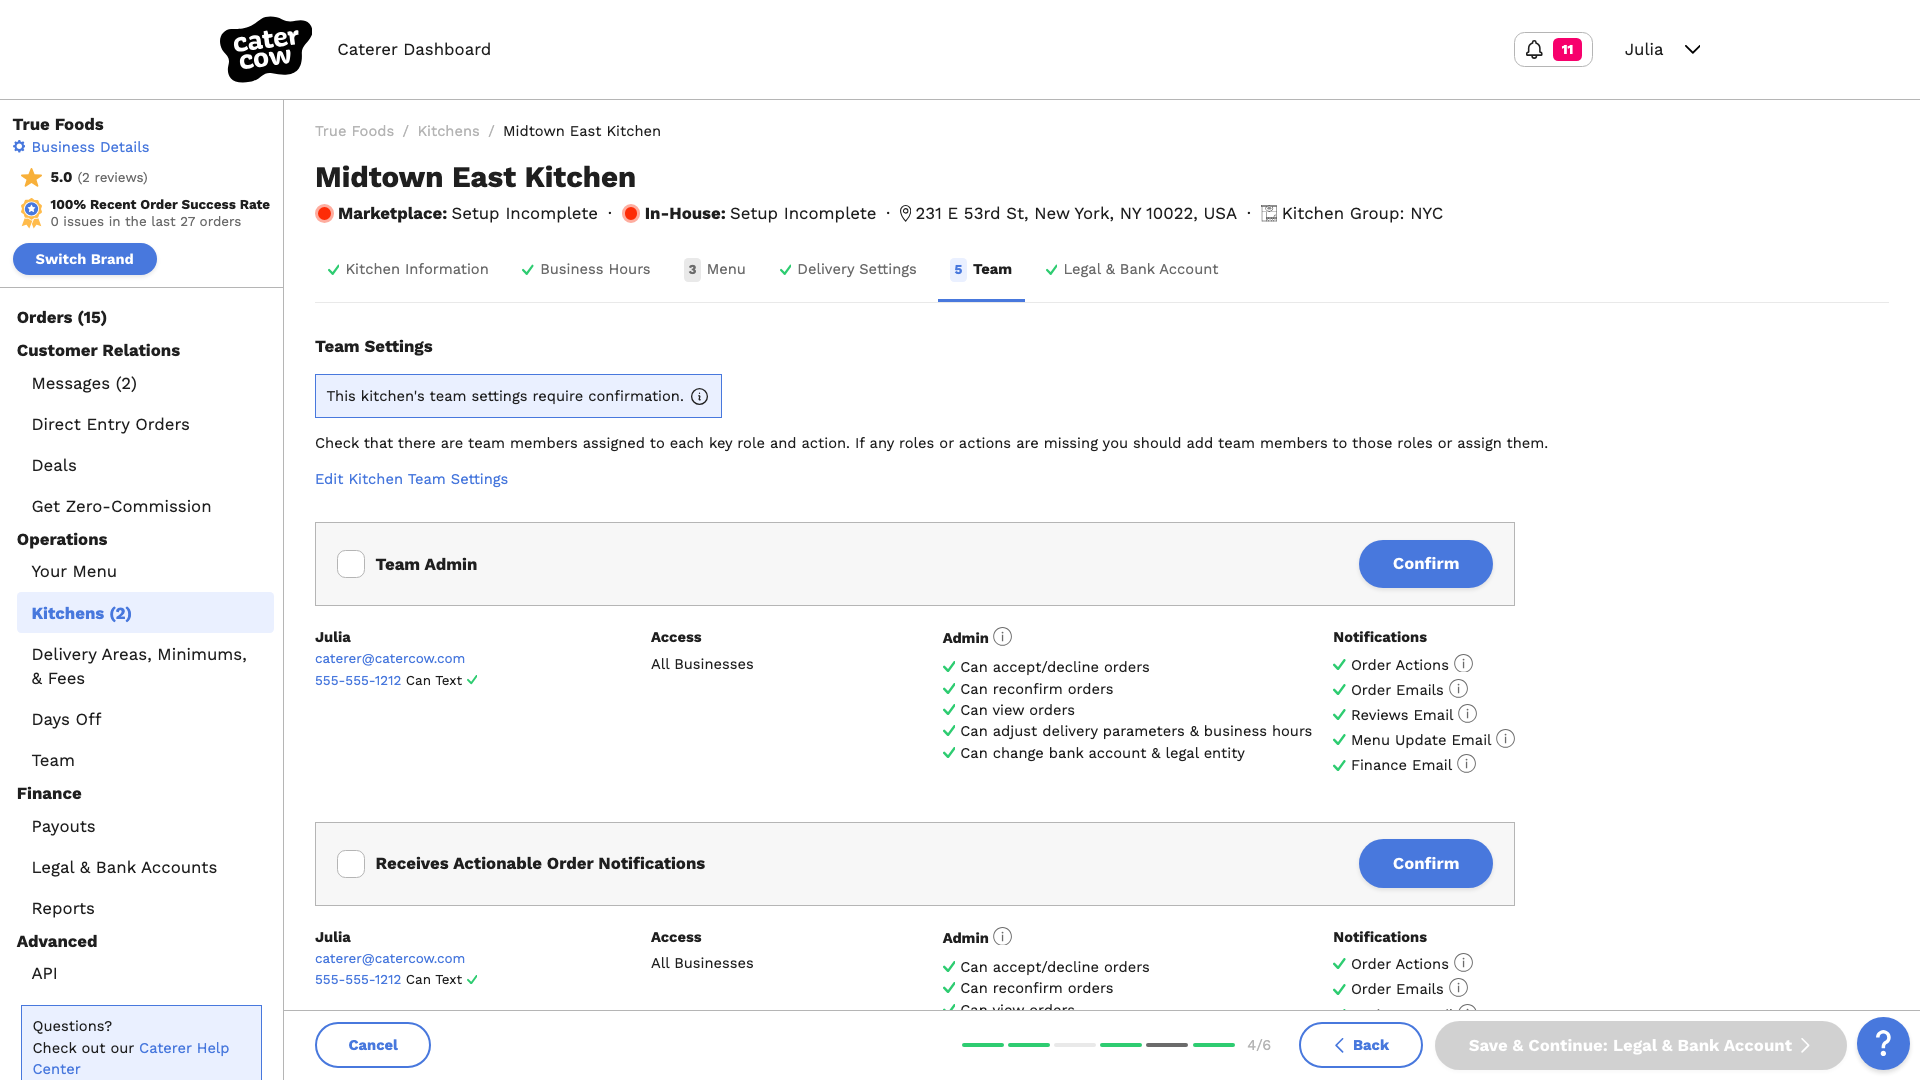Go to the Delivery Settings tab
This screenshot has height=1080, width=1920.
pyautogui.click(x=848, y=269)
